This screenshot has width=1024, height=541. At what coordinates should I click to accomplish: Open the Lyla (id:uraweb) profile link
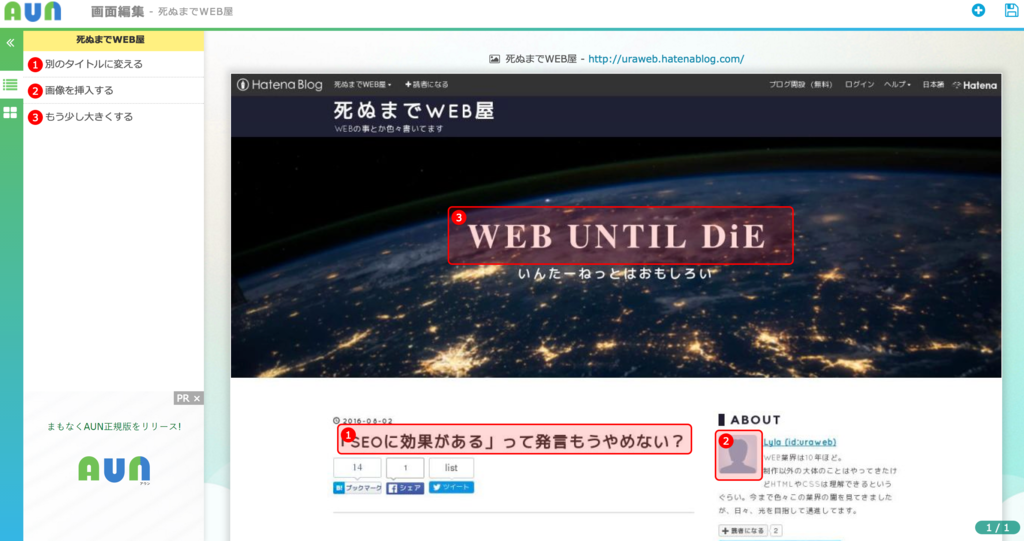800,442
